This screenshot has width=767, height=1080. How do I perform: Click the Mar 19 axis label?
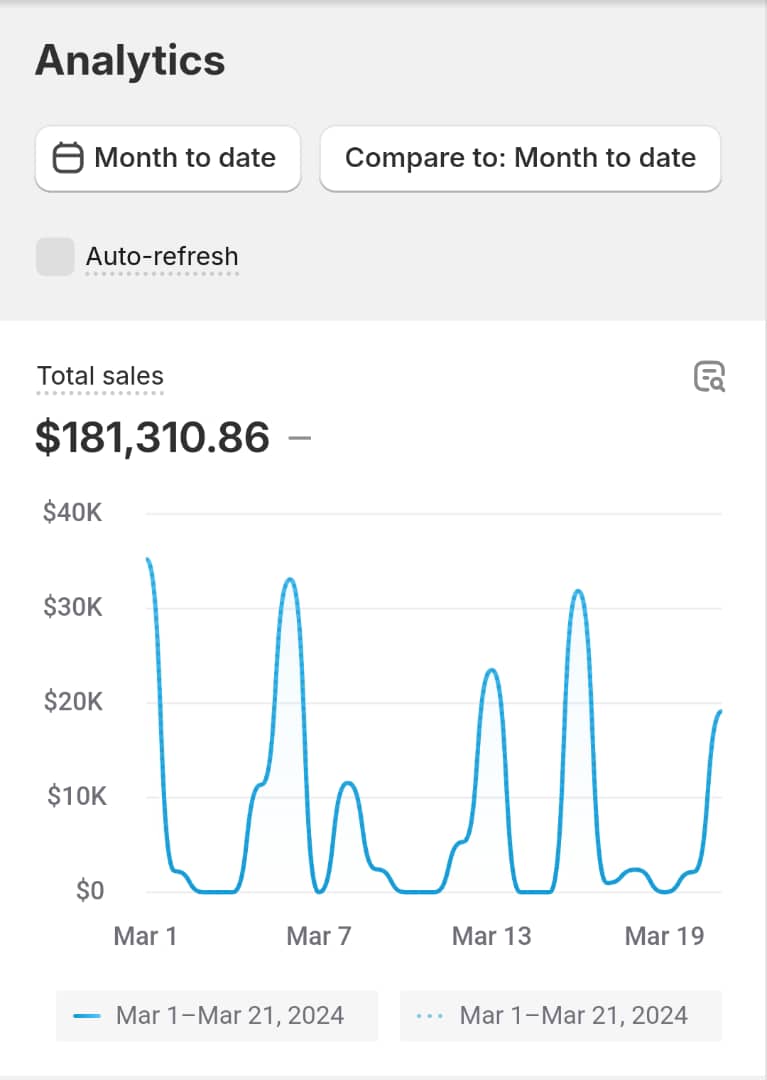[x=664, y=936]
